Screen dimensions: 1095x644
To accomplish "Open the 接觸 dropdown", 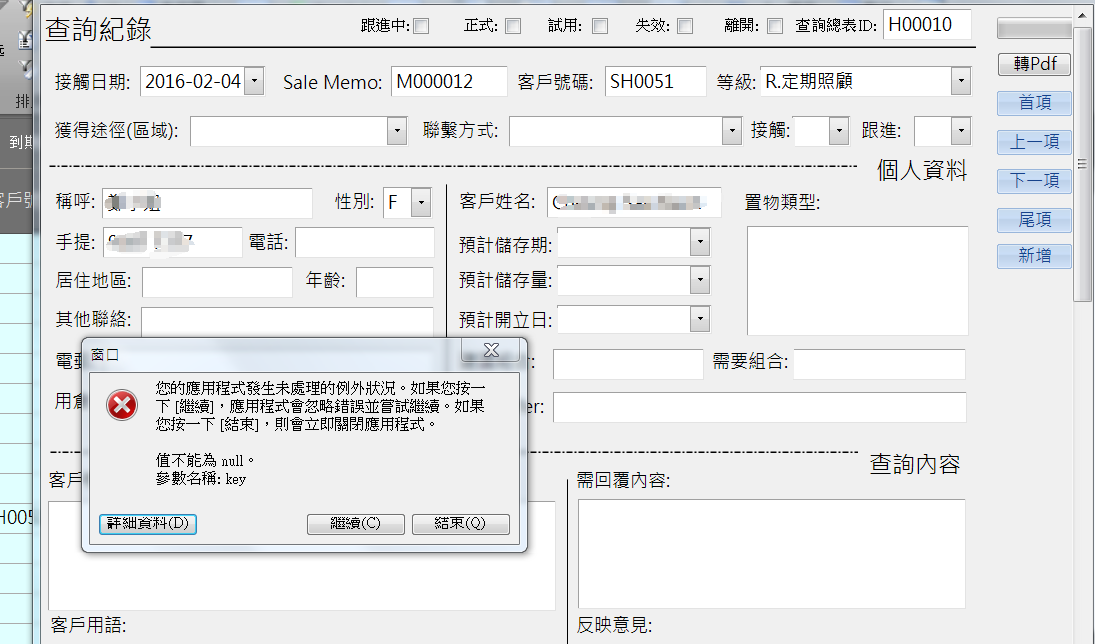I will point(839,131).
